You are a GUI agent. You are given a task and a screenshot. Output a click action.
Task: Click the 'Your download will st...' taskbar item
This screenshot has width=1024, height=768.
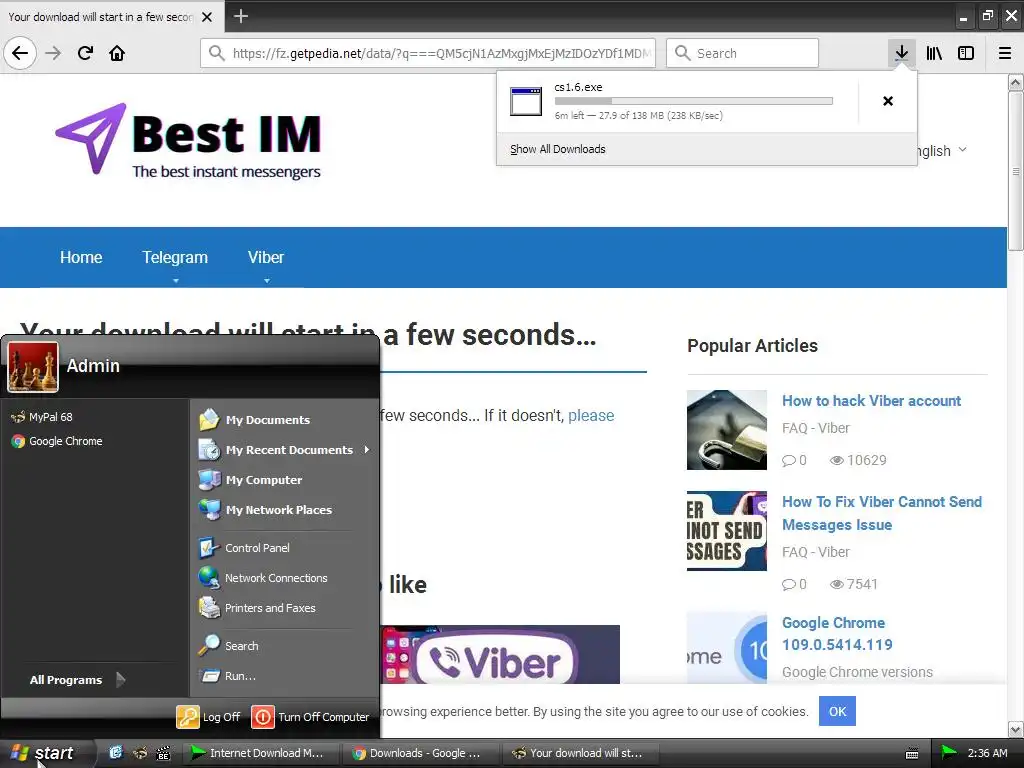(580, 753)
